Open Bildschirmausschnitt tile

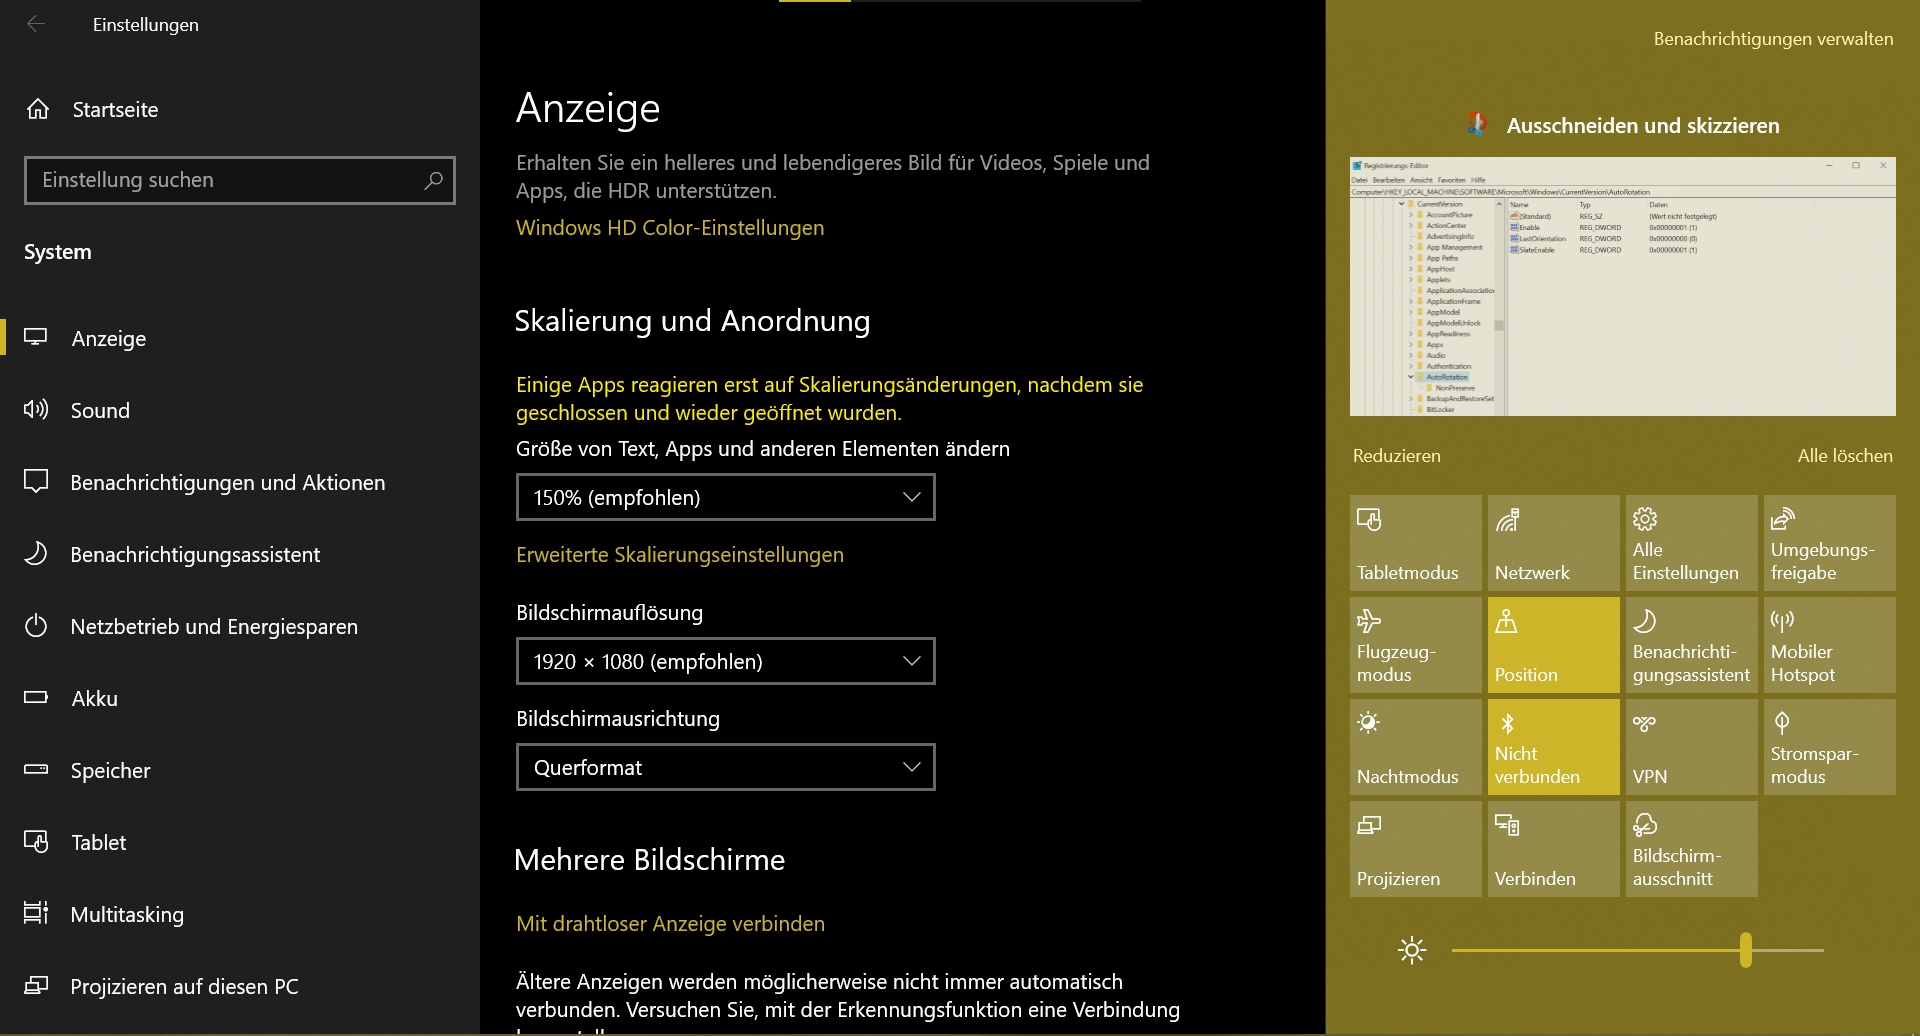1692,849
